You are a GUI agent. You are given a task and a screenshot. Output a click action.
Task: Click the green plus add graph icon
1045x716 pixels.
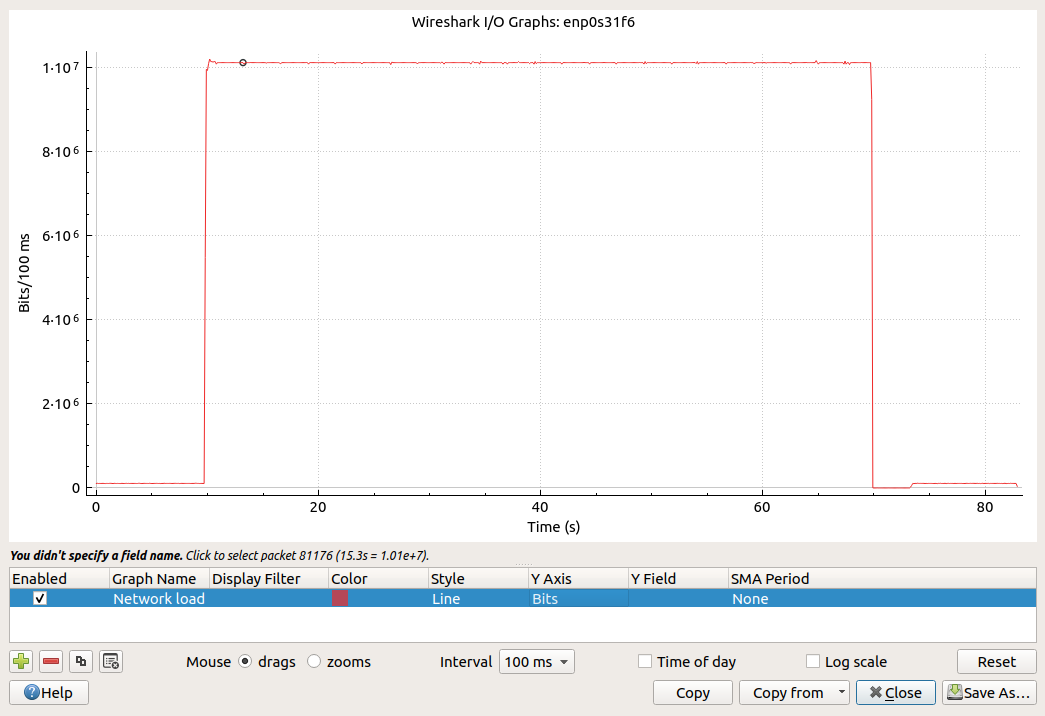click(x=21, y=661)
